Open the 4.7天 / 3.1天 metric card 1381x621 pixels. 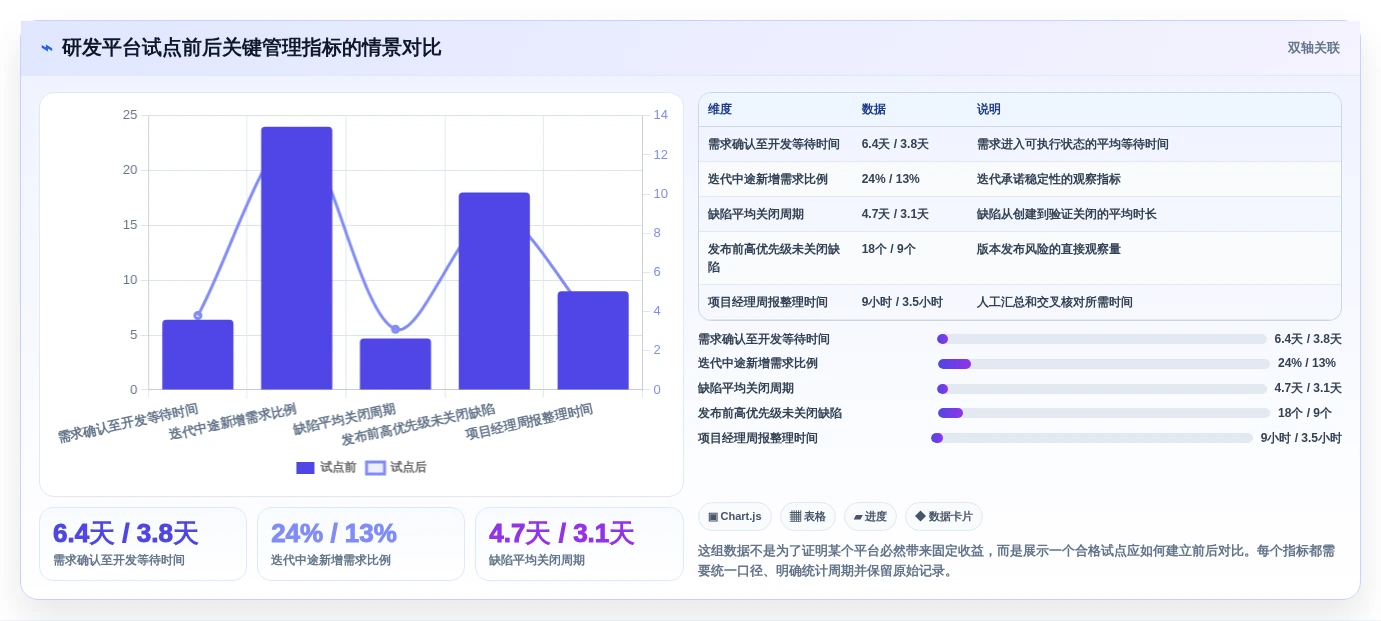pyautogui.click(x=579, y=544)
